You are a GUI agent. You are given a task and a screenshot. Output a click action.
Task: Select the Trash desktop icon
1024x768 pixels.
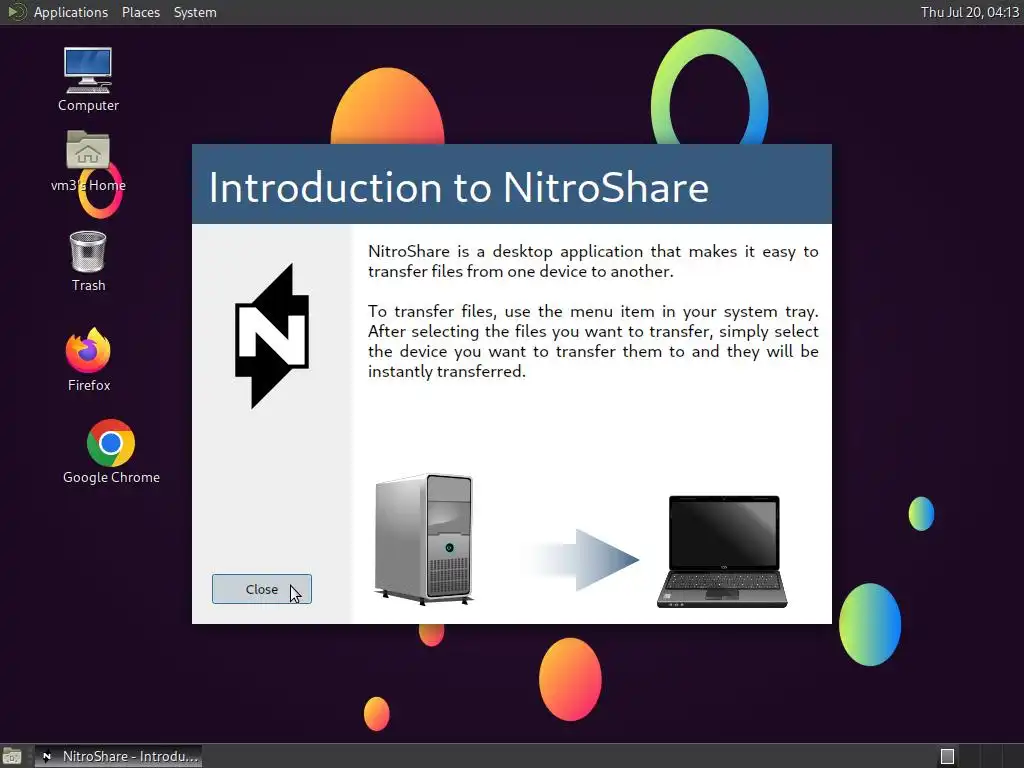88,261
